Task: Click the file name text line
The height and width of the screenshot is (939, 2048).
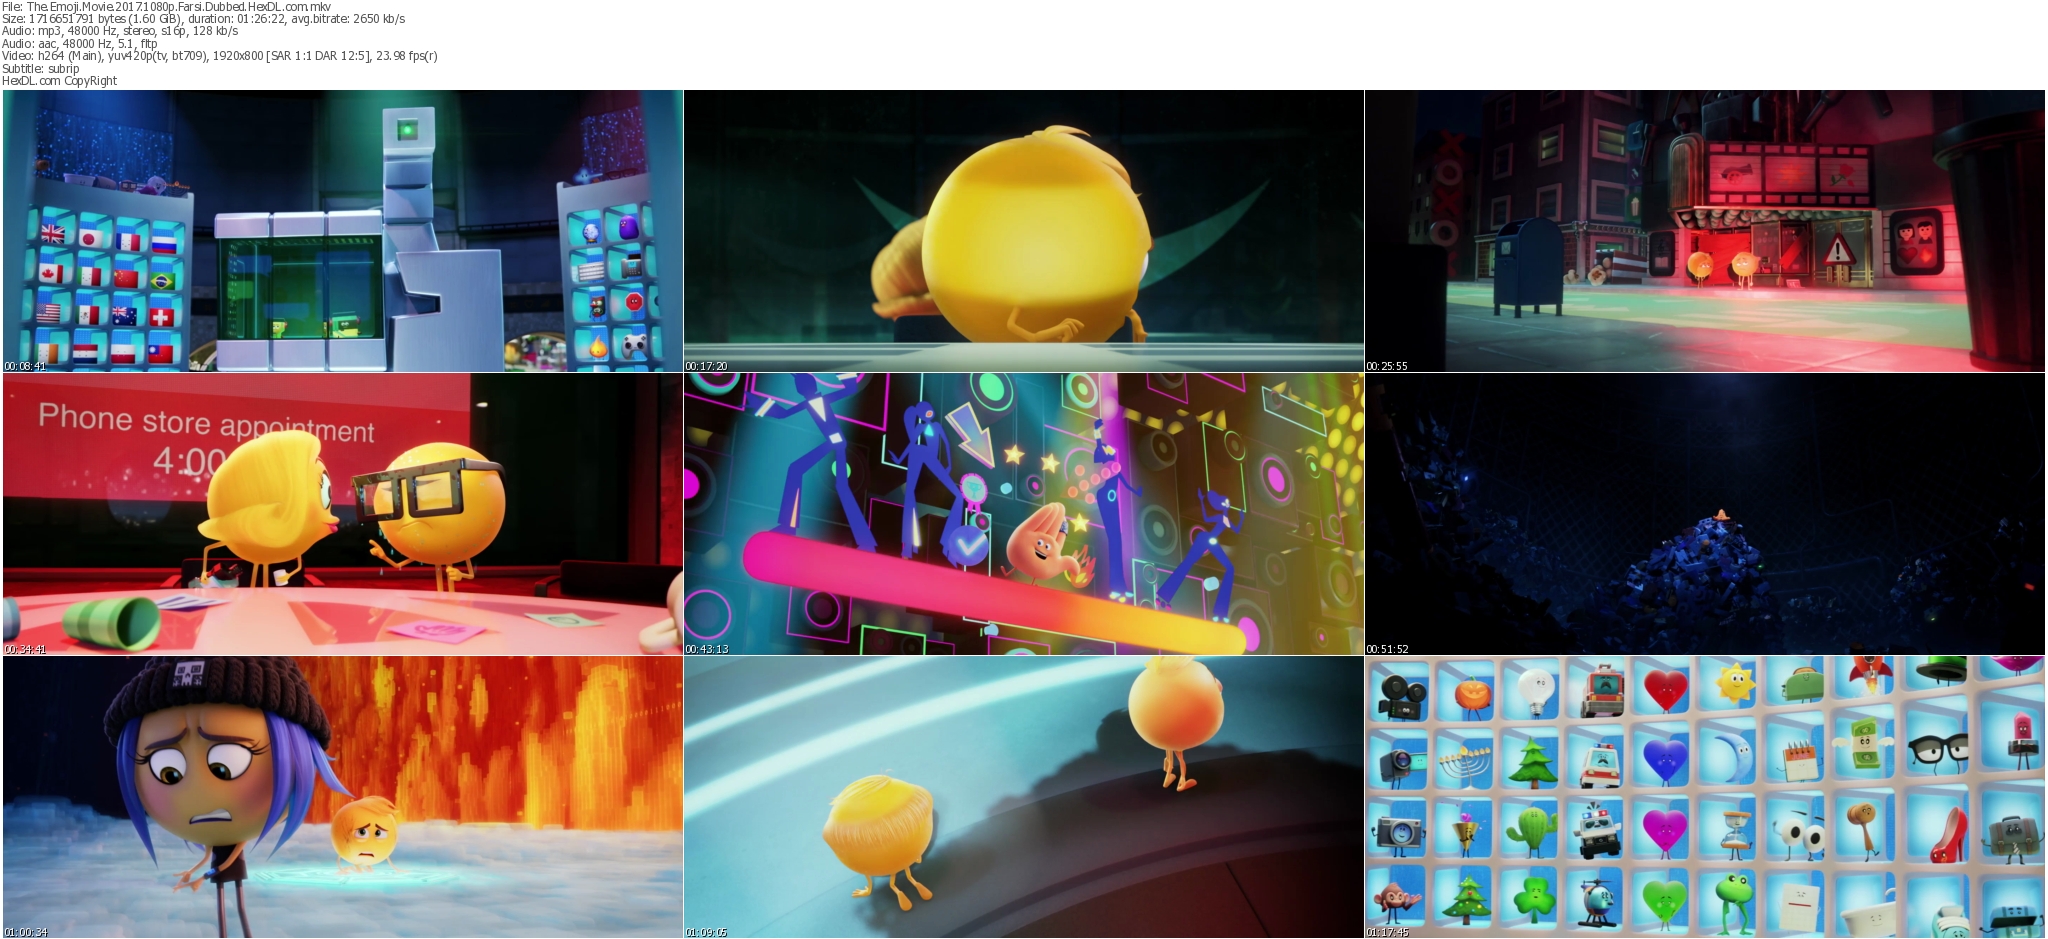Action: point(166,7)
